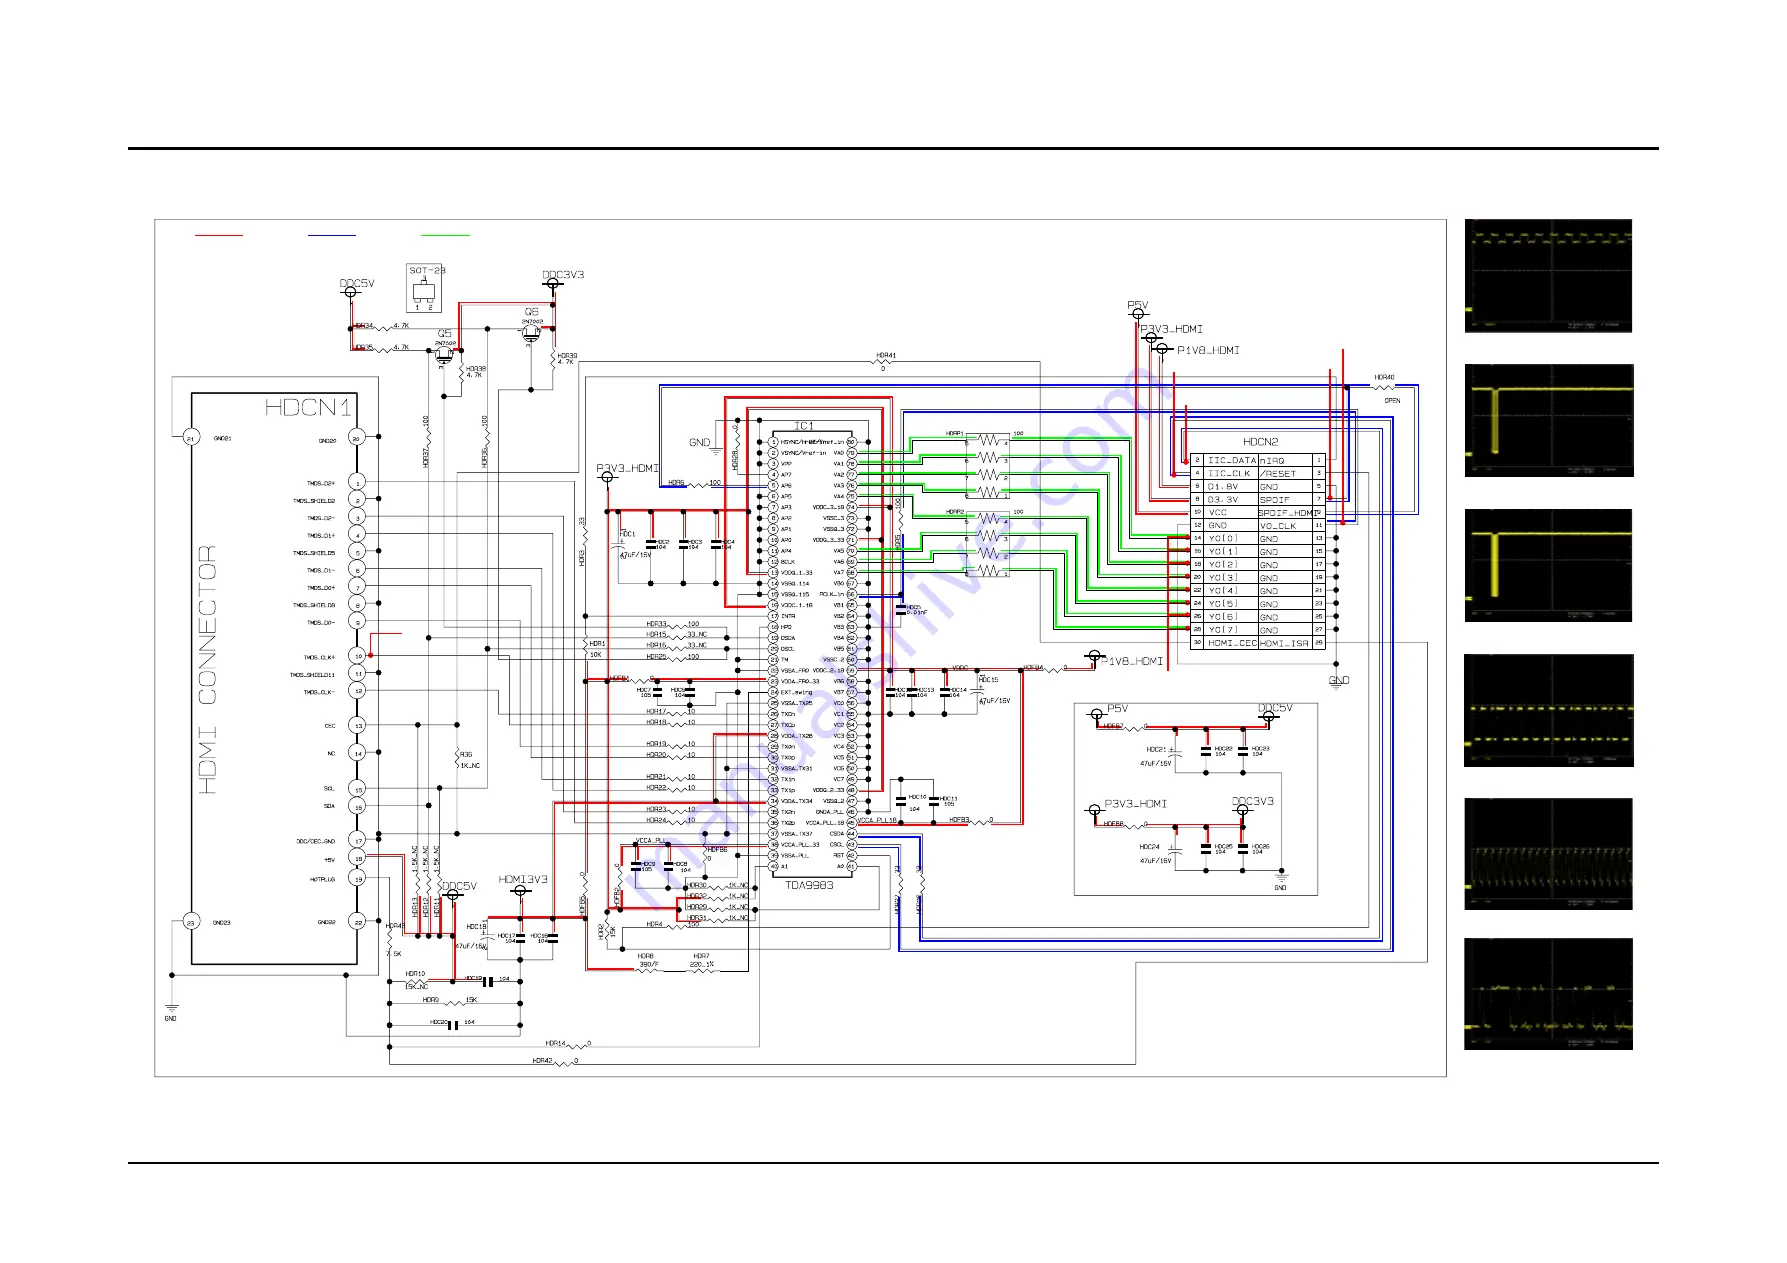Click the TMDS_SHIELD2 pin label
Screen dimensions: 1787x1263
[314, 501]
